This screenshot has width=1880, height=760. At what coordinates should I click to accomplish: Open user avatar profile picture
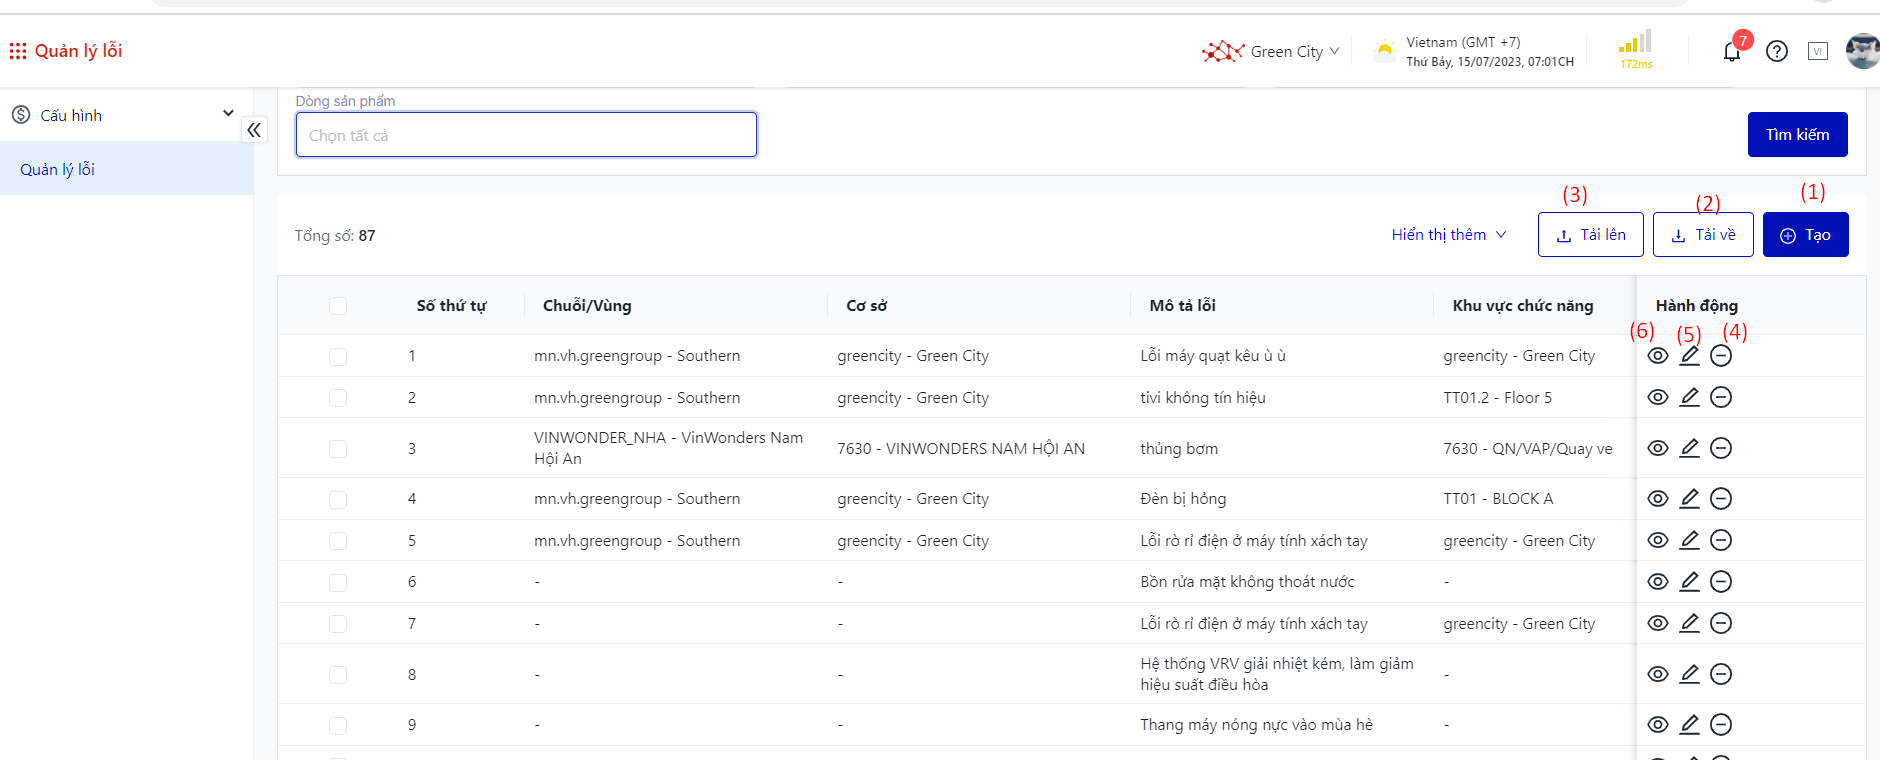[1862, 51]
